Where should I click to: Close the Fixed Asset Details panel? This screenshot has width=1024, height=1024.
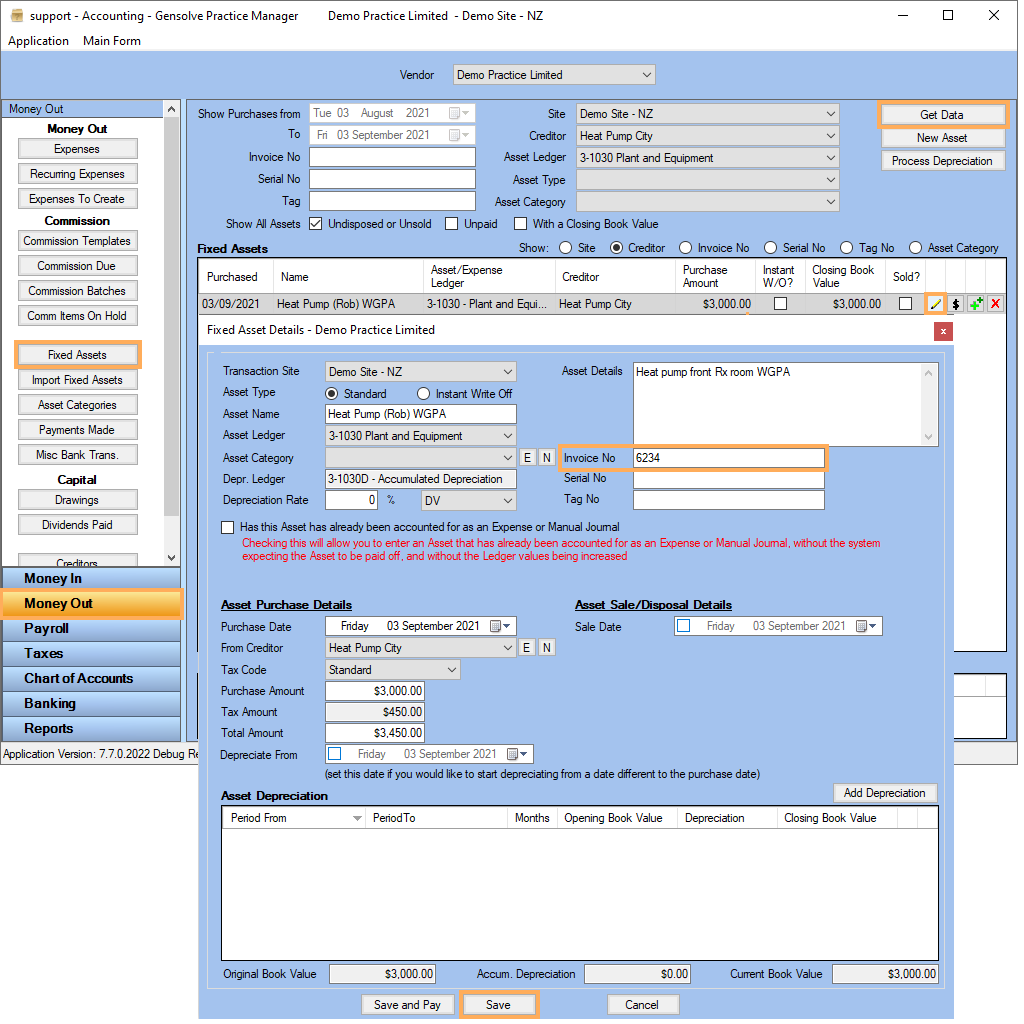tap(943, 331)
